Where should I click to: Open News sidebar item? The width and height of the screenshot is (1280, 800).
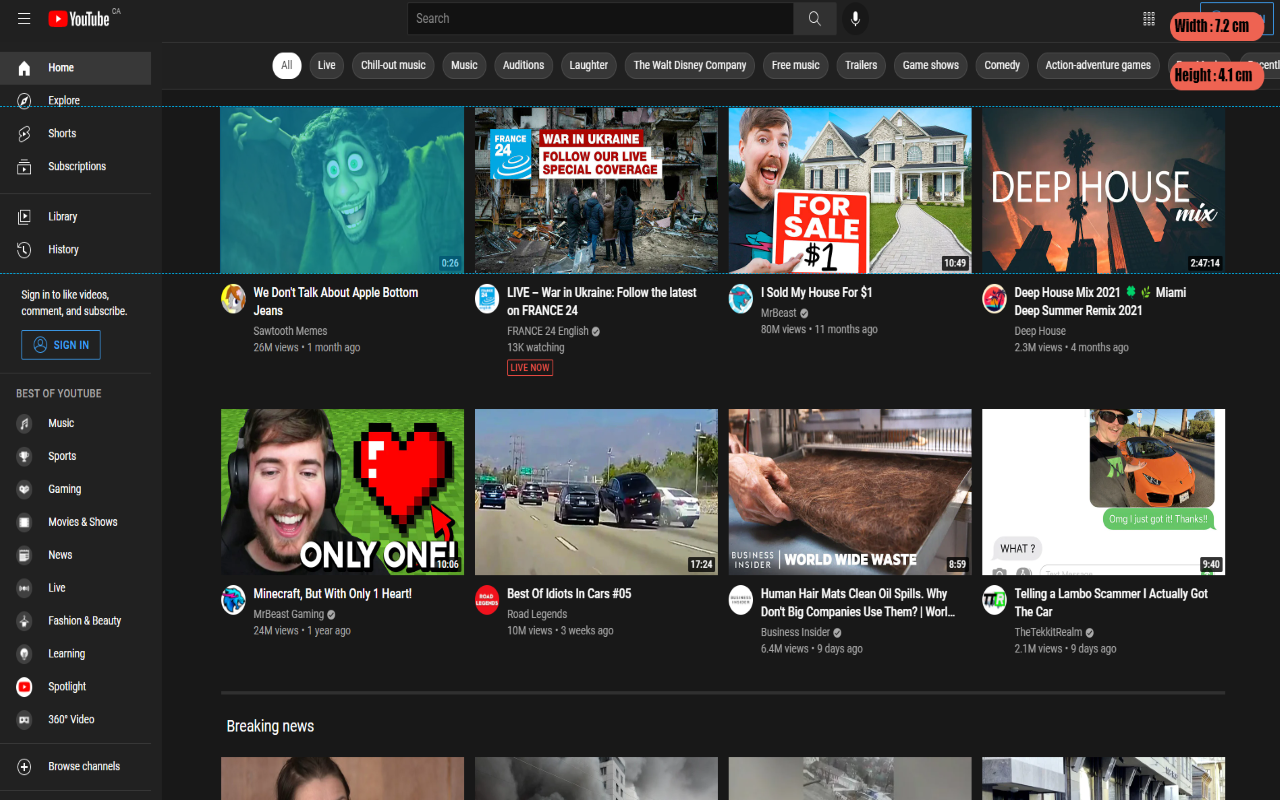[75, 555]
